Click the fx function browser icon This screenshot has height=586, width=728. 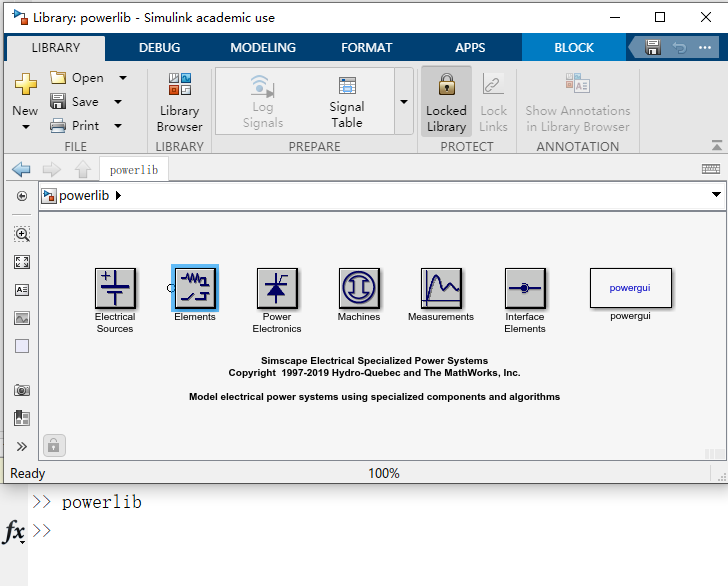pyautogui.click(x=14, y=531)
